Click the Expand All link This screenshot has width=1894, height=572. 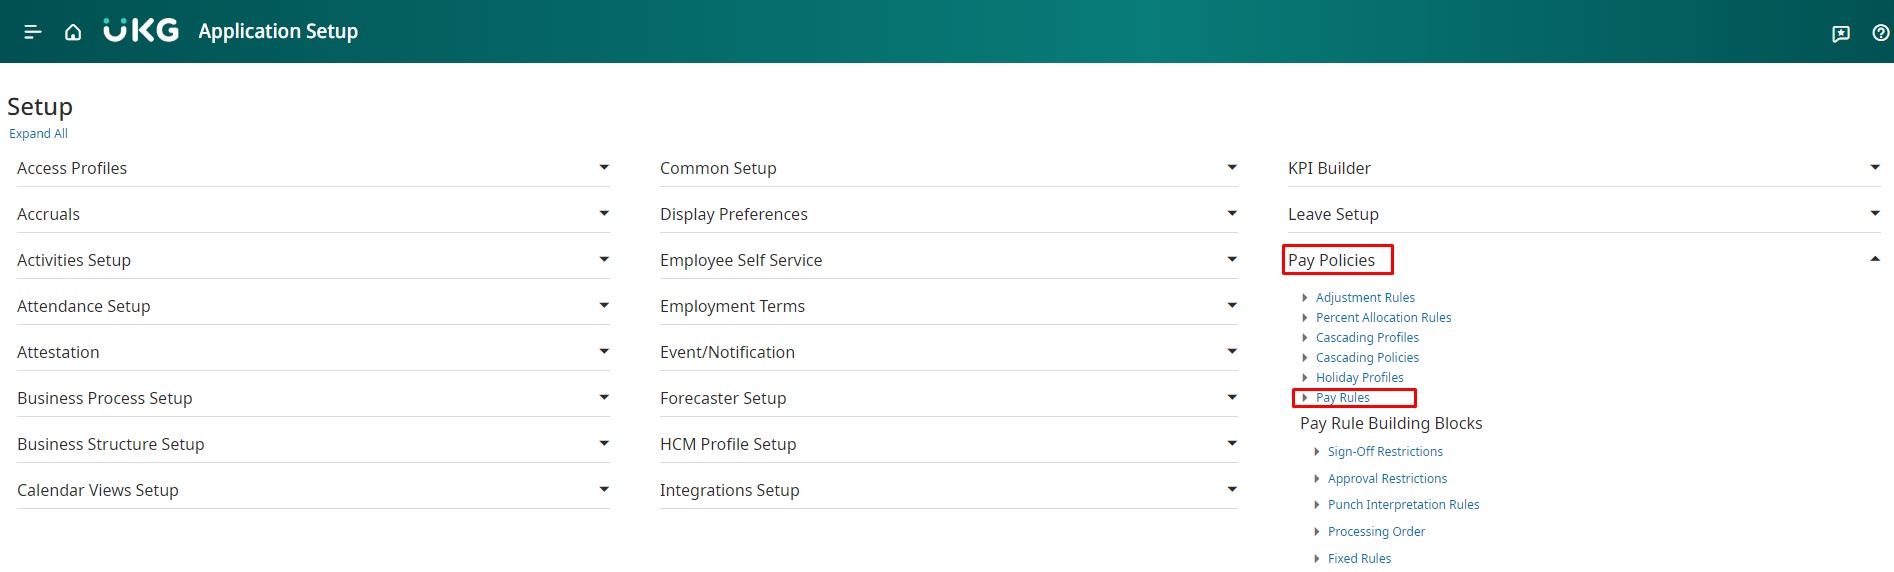click(38, 134)
